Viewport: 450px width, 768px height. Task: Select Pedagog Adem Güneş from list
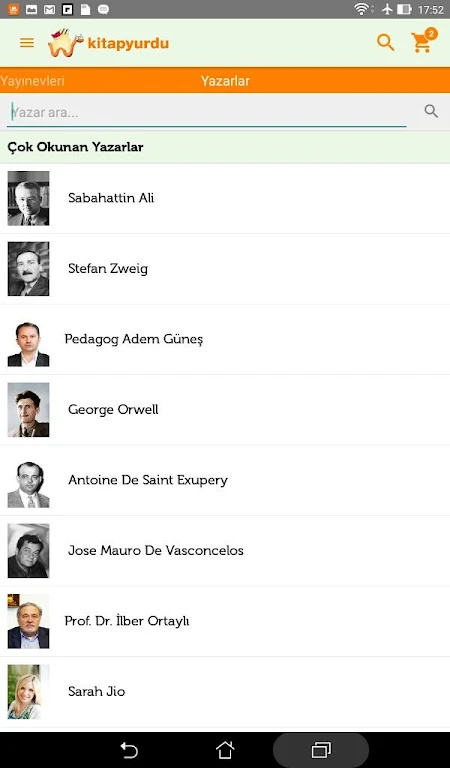(x=225, y=339)
